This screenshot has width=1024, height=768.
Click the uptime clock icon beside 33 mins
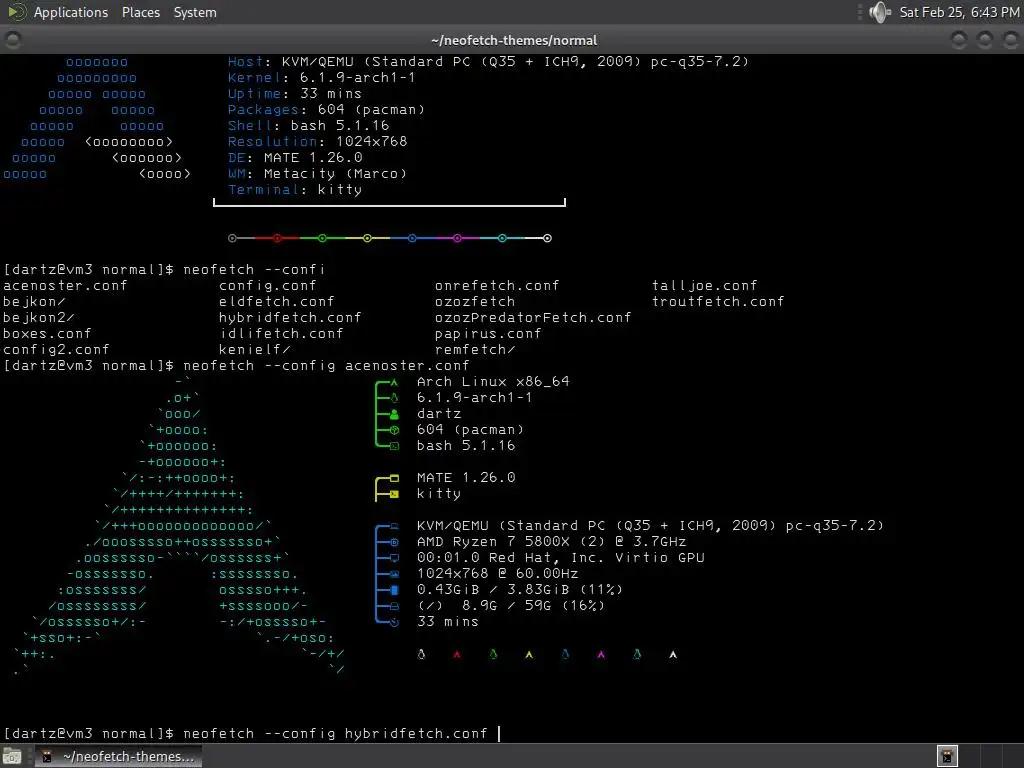tap(394, 622)
